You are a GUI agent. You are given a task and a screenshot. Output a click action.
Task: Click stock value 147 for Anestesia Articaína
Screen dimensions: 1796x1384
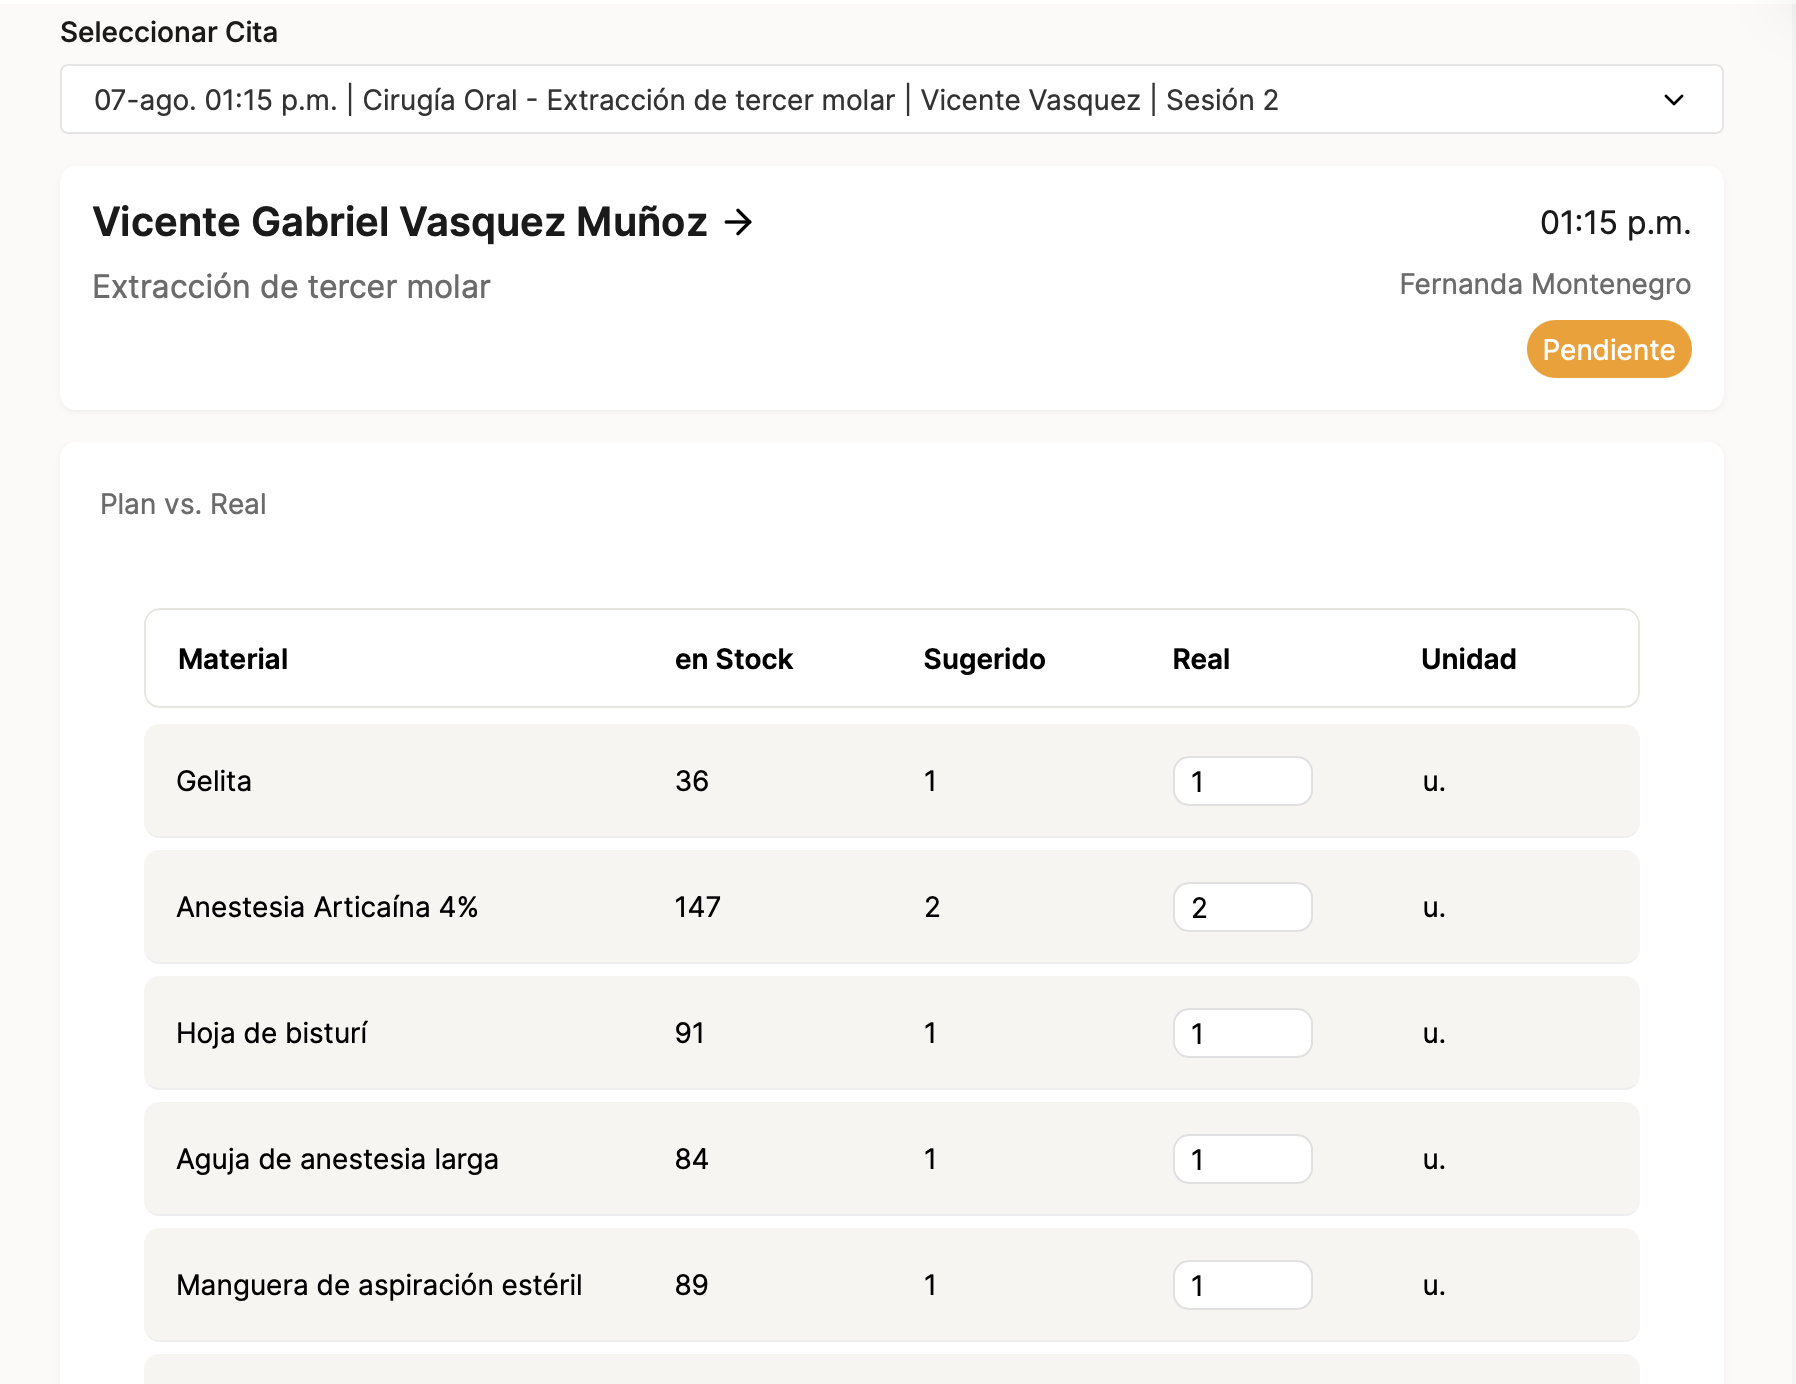[x=698, y=907]
